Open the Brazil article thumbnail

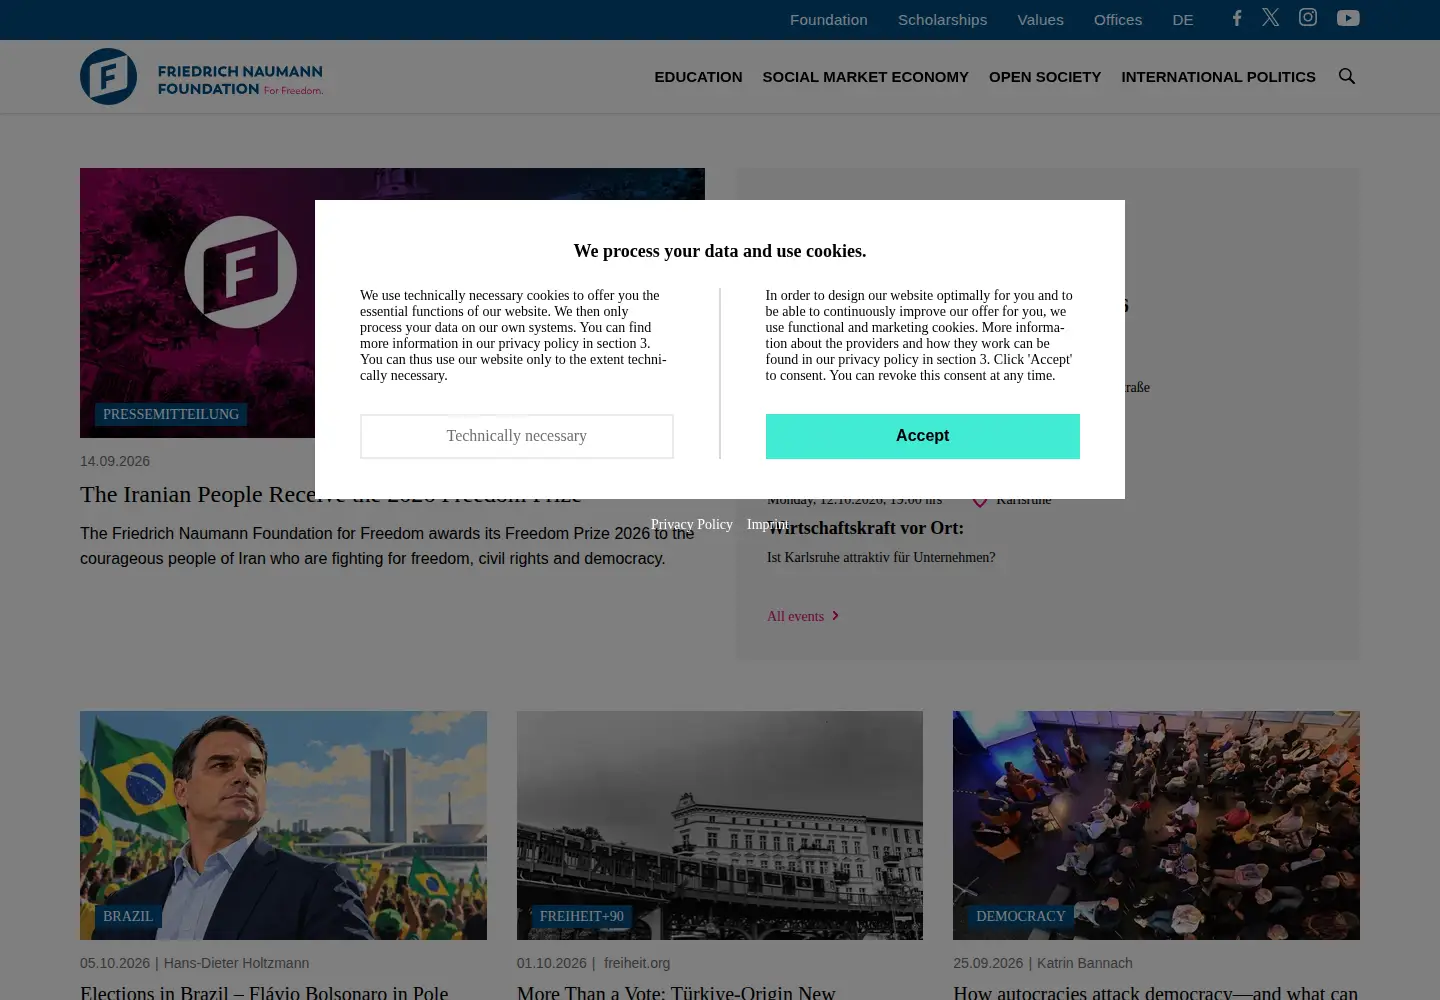click(283, 825)
